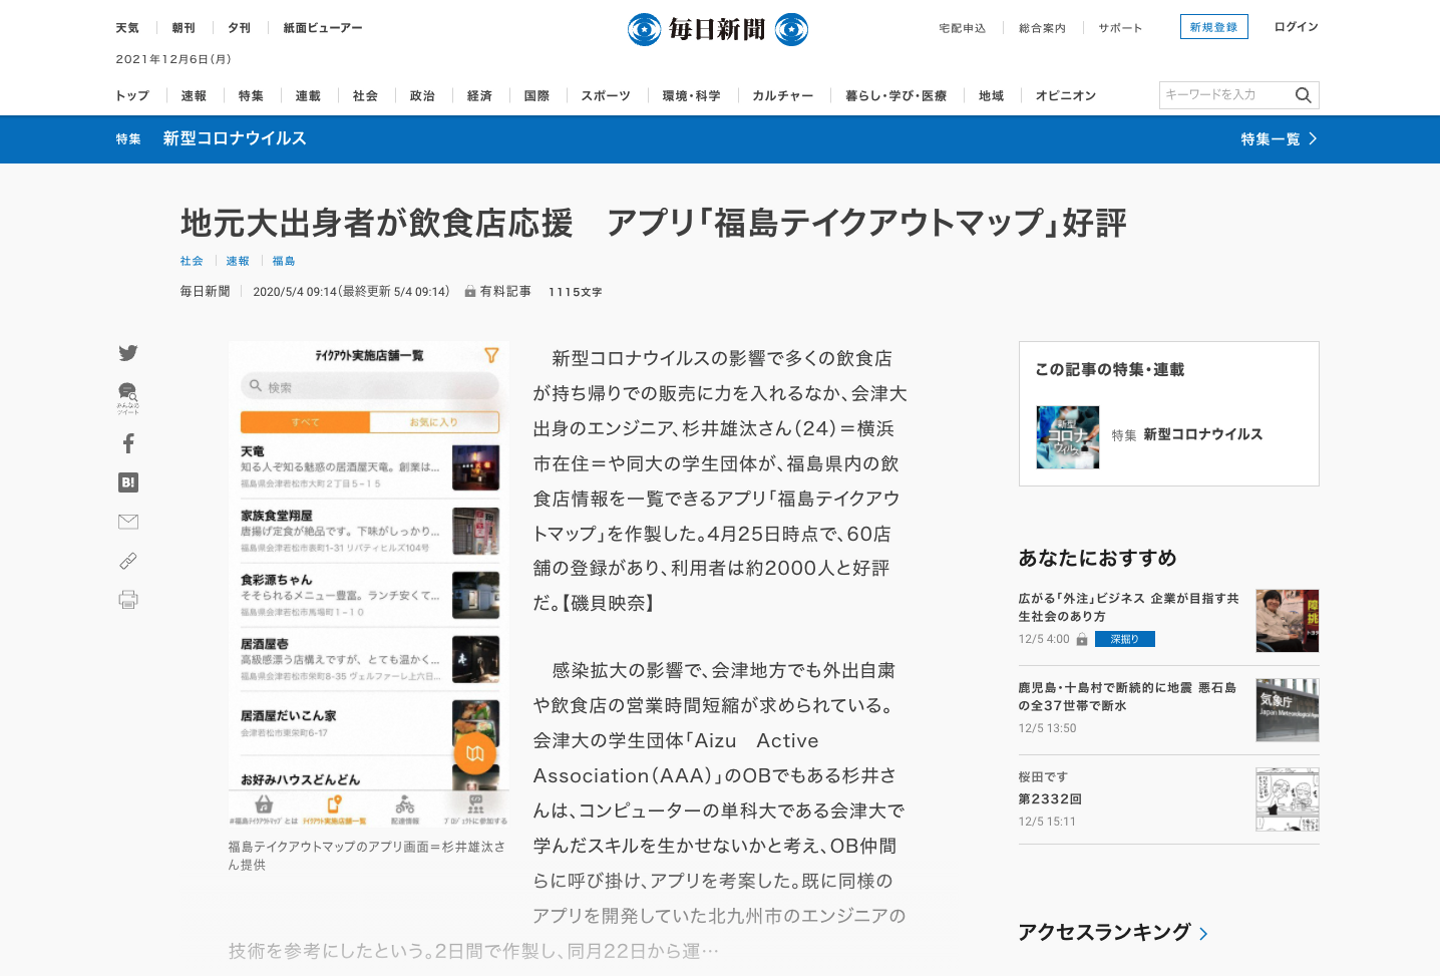Send article by email icon
Image resolution: width=1440 pixels, height=976 pixels.
(x=128, y=521)
